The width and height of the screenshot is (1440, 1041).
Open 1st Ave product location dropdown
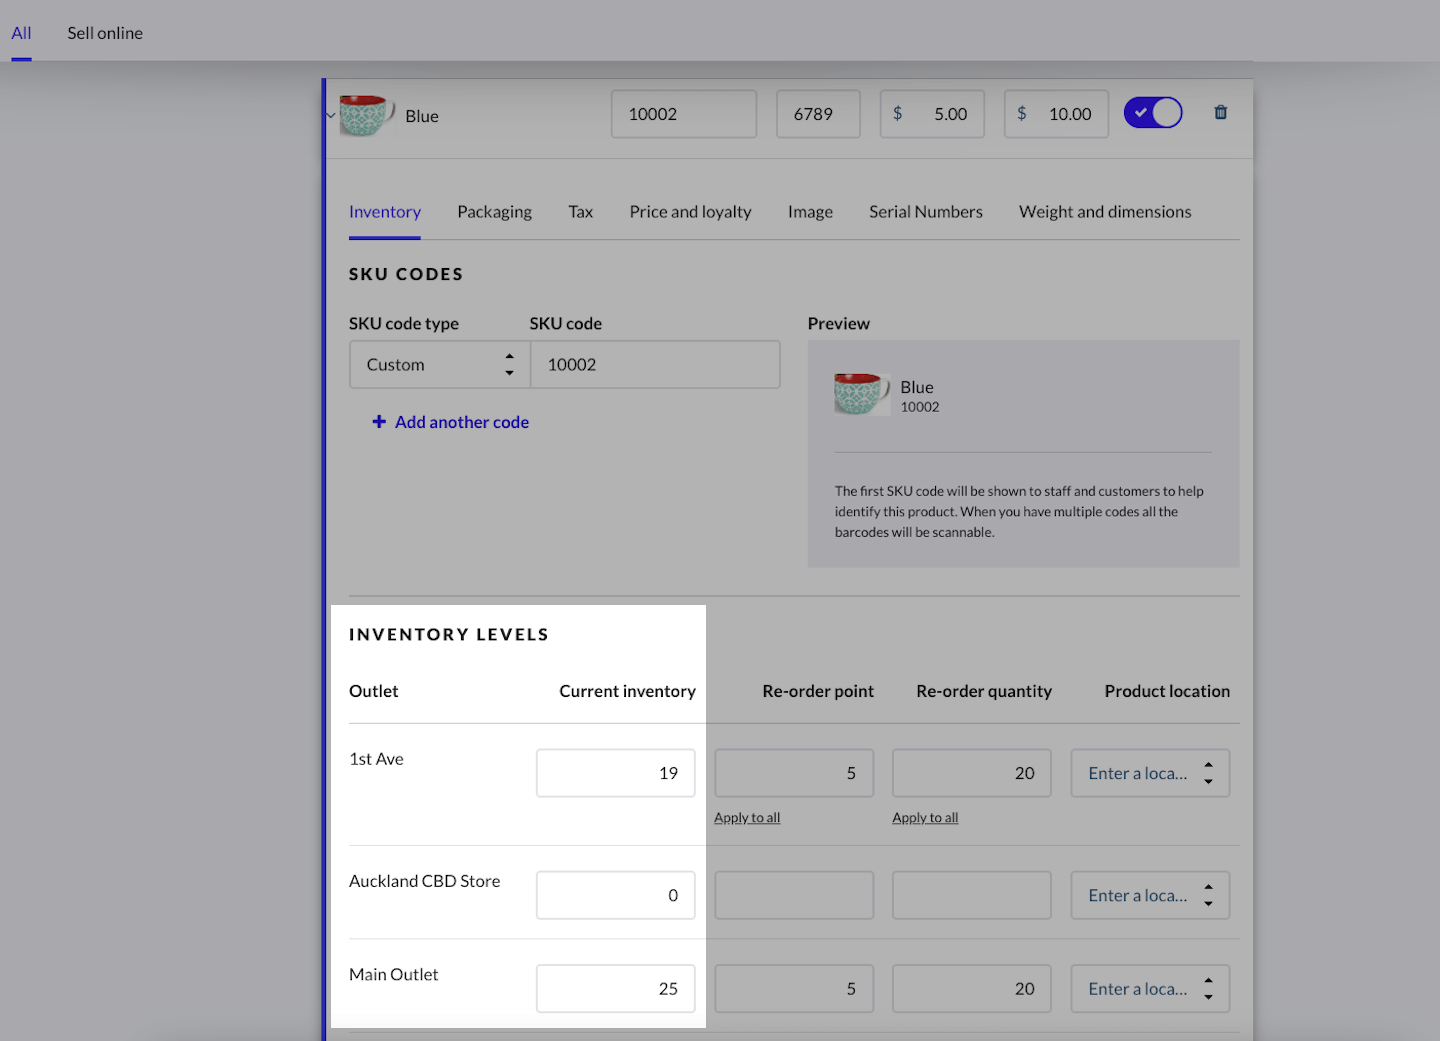pos(1149,773)
